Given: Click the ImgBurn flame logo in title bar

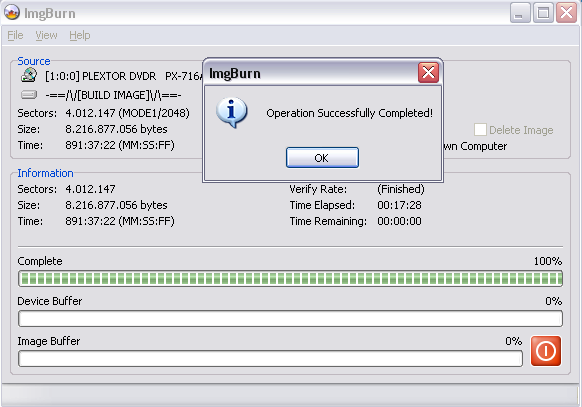Looking at the screenshot, I should (11, 13).
